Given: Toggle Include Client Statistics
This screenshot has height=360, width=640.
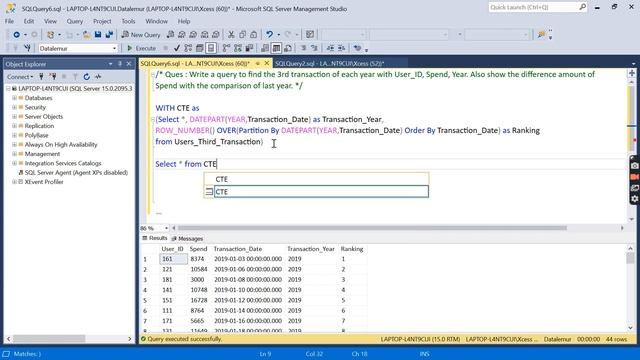Looking at the screenshot, I should (x=249, y=48).
